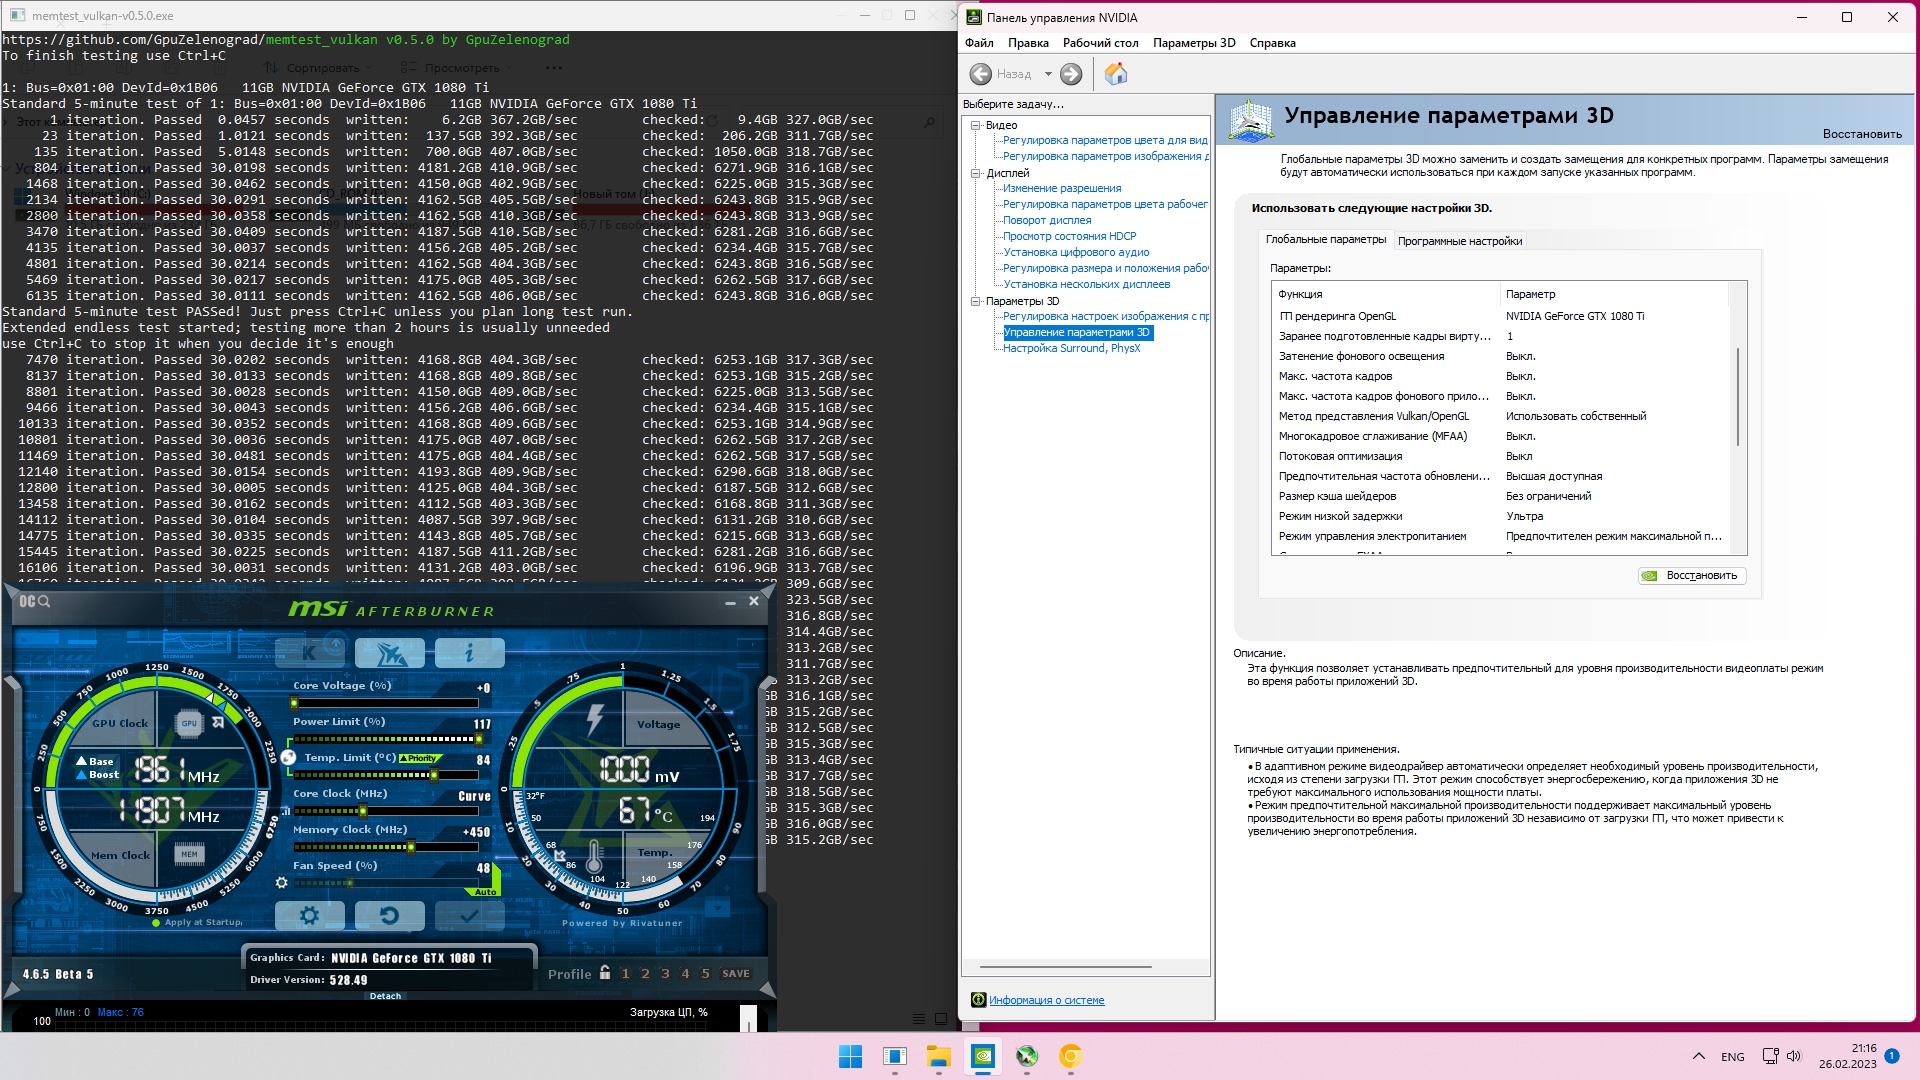Image resolution: width=1920 pixels, height=1080 pixels.
Task: Click the Memory Clock slider handle
Action: coord(411,847)
